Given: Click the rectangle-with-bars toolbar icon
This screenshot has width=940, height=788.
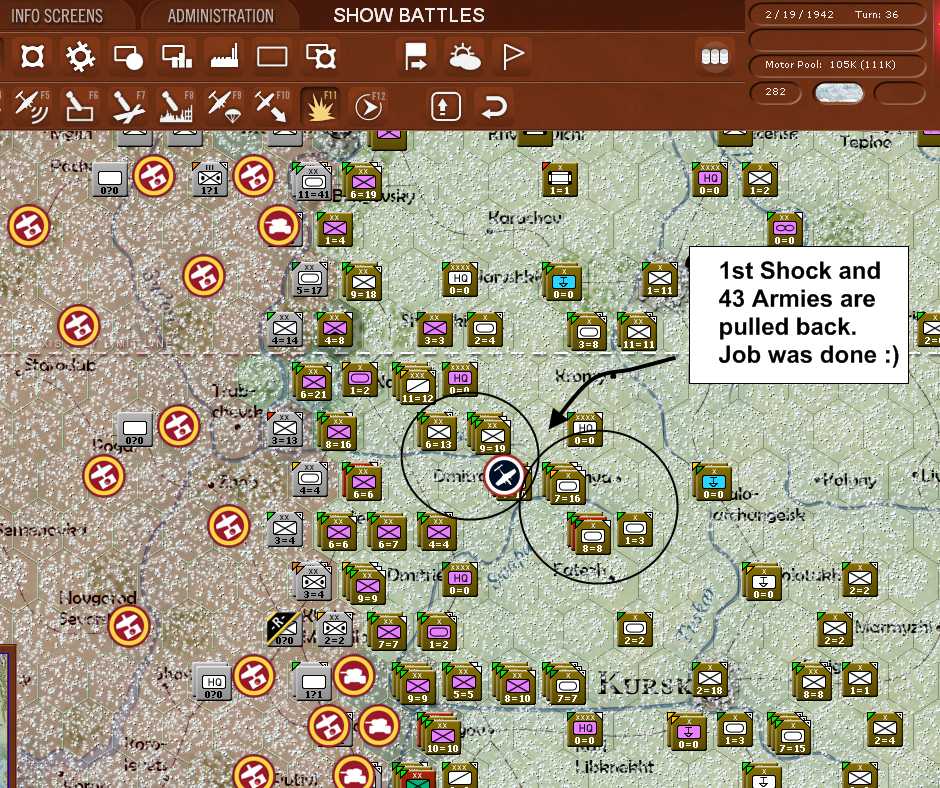Looking at the screenshot, I should pos(176,57).
